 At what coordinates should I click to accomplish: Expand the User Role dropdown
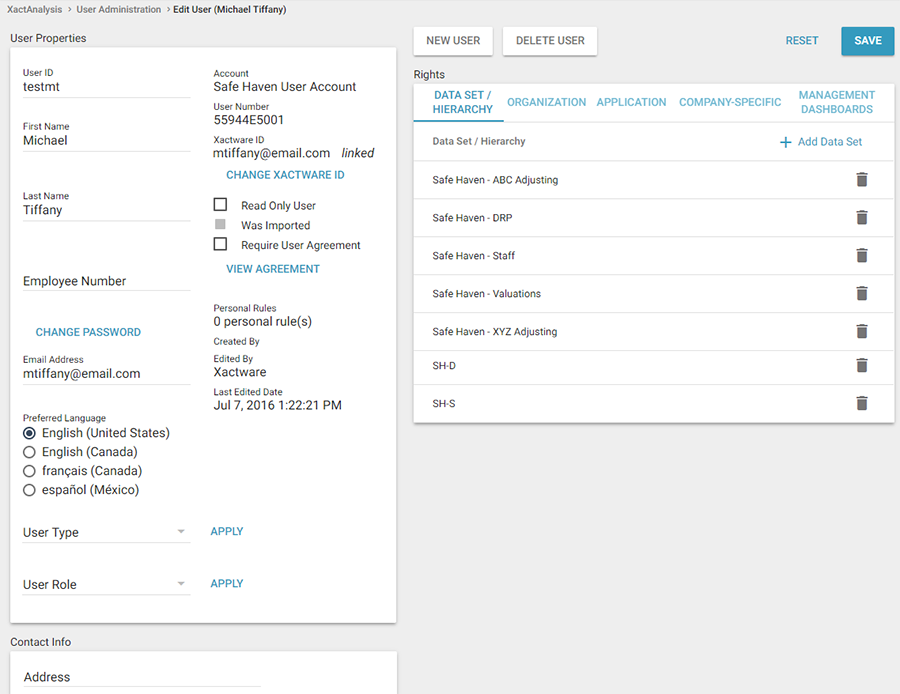pyautogui.click(x=106, y=585)
